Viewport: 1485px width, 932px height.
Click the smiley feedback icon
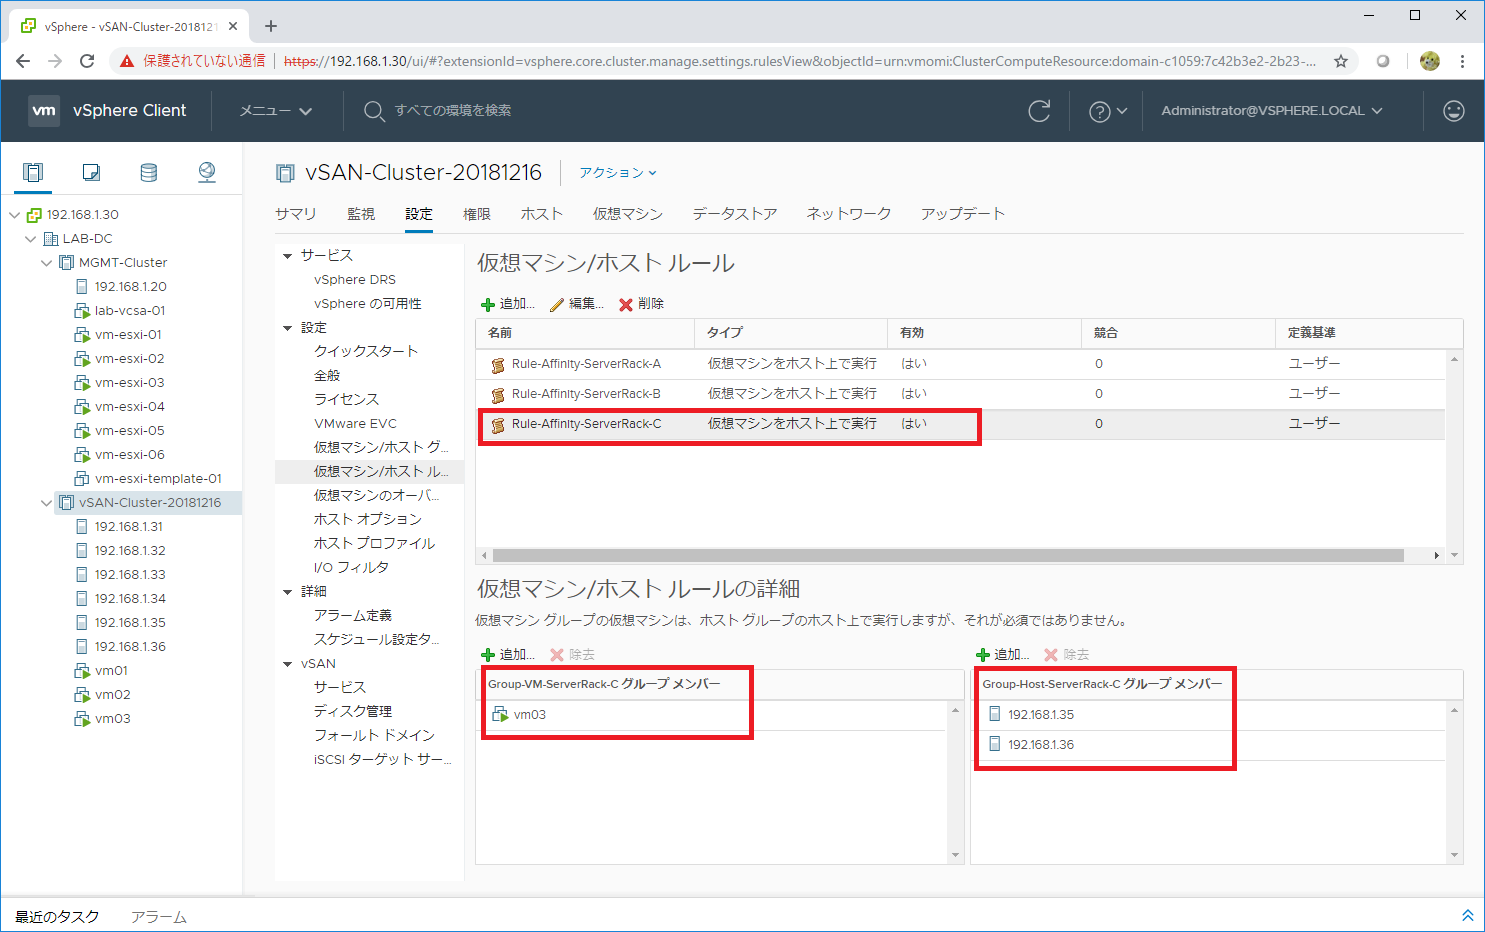(1454, 111)
